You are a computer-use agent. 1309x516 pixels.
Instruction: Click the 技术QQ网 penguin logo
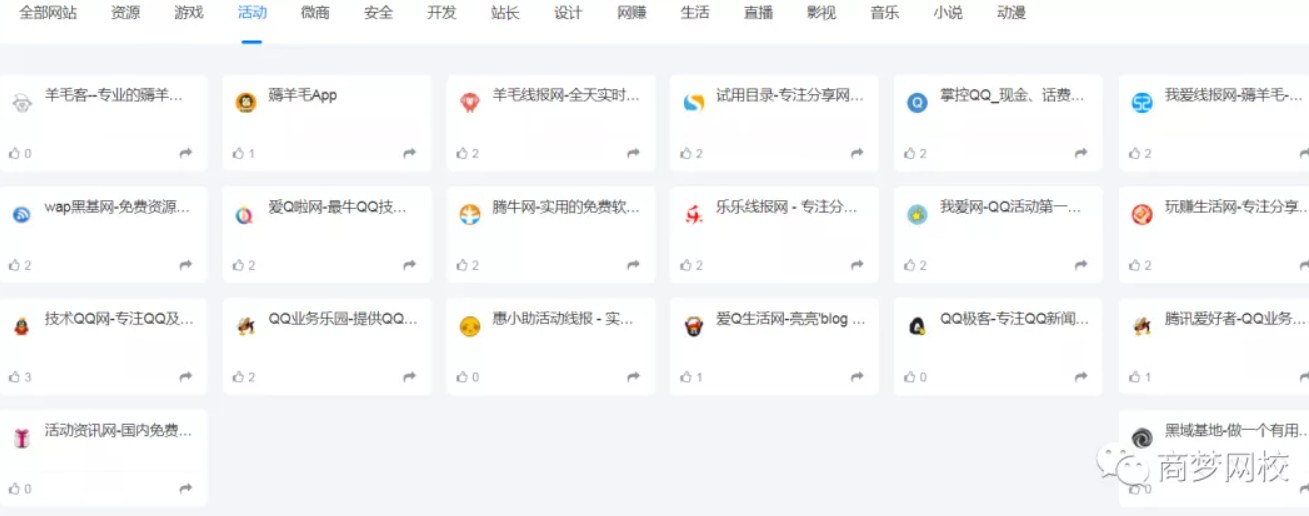click(x=21, y=326)
